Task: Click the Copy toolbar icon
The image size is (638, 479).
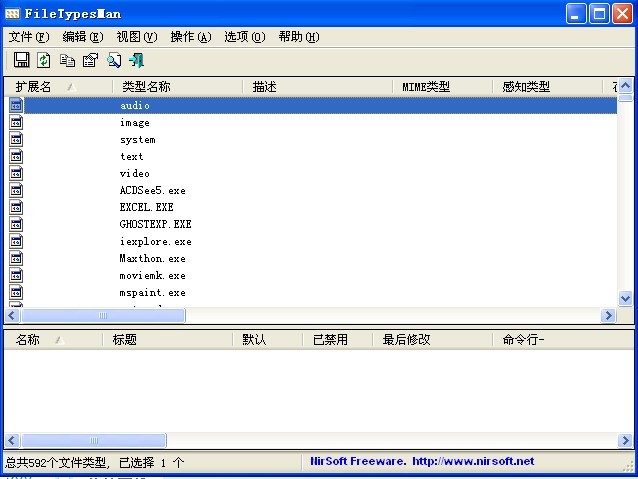Action: click(x=67, y=60)
